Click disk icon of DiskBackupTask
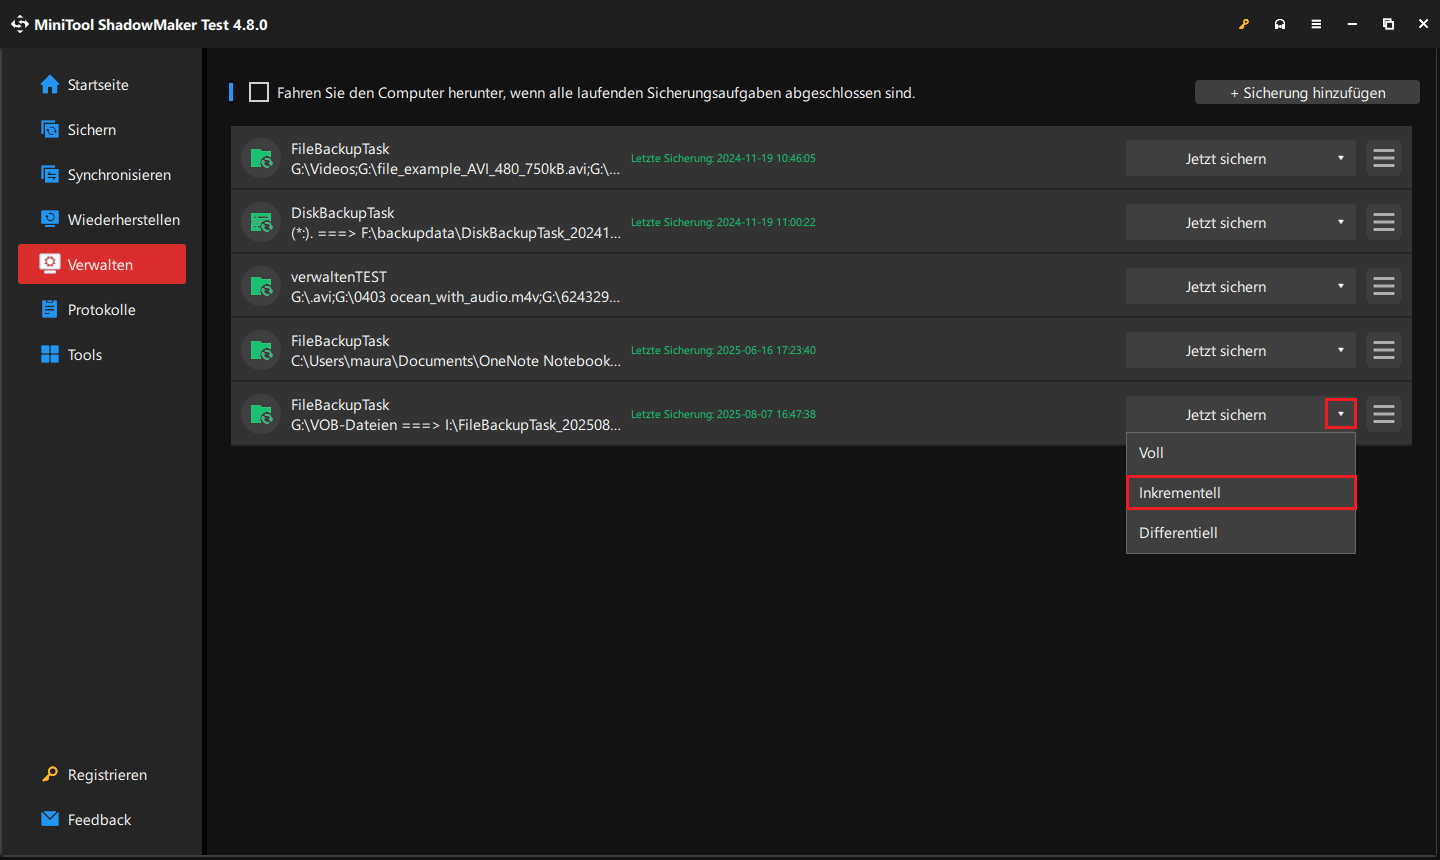Viewport: 1440px width, 860px height. (x=261, y=222)
